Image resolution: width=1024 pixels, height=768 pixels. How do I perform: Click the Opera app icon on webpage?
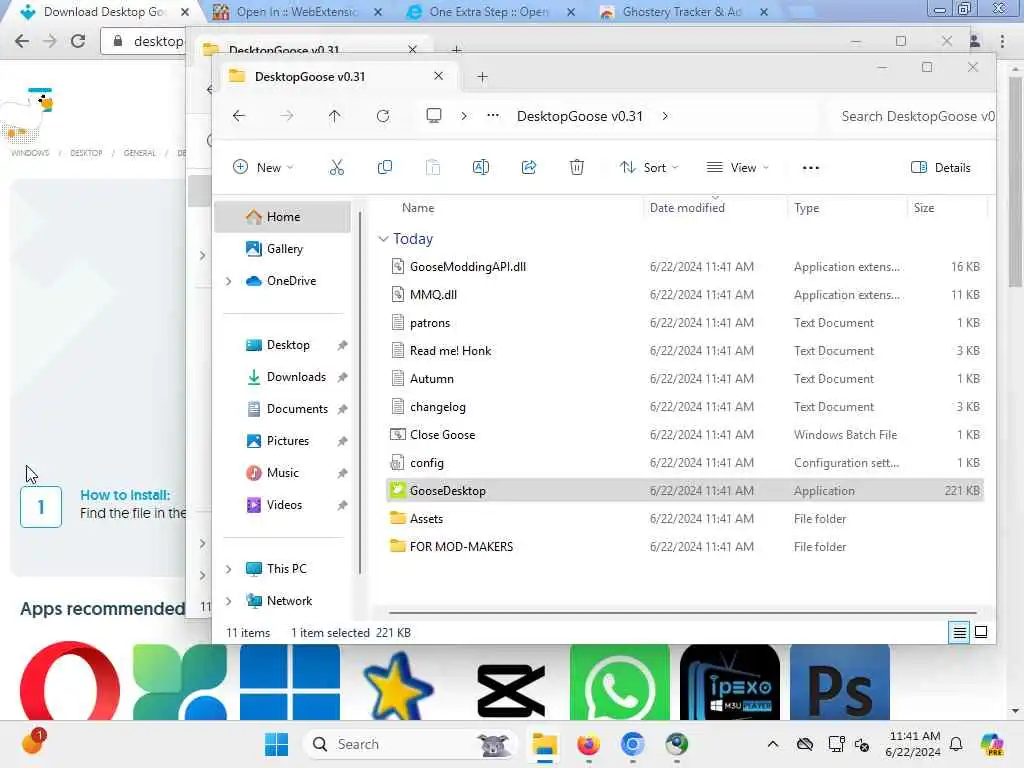click(70, 682)
